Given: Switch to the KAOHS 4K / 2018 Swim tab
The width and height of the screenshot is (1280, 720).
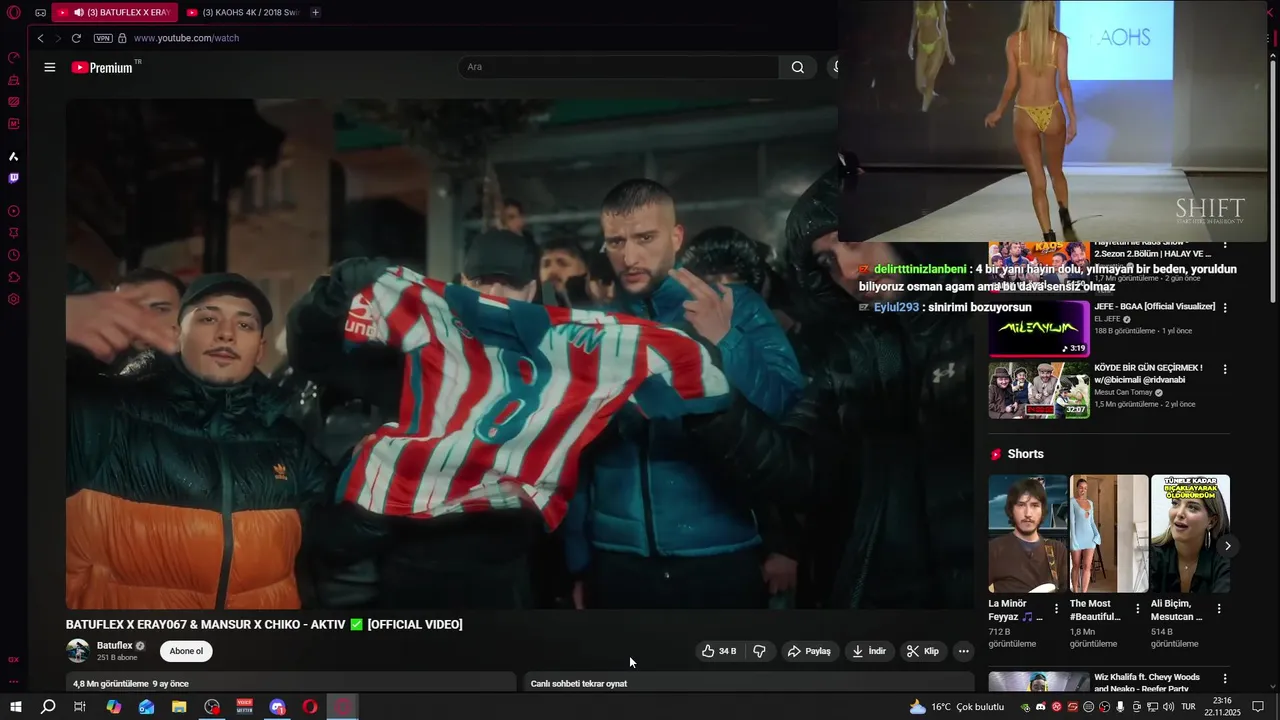Looking at the screenshot, I should [x=243, y=12].
